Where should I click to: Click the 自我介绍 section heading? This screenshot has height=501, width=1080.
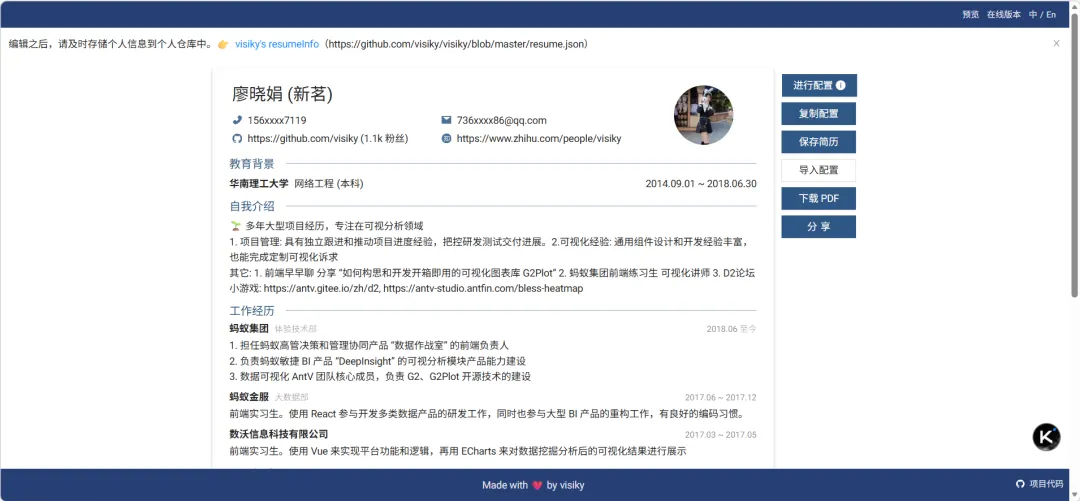252,206
